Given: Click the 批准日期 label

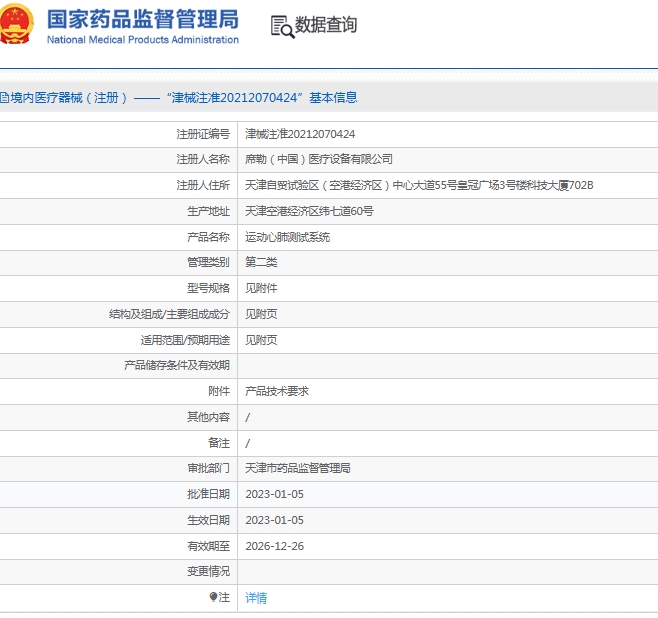Looking at the screenshot, I should pyautogui.click(x=209, y=494).
